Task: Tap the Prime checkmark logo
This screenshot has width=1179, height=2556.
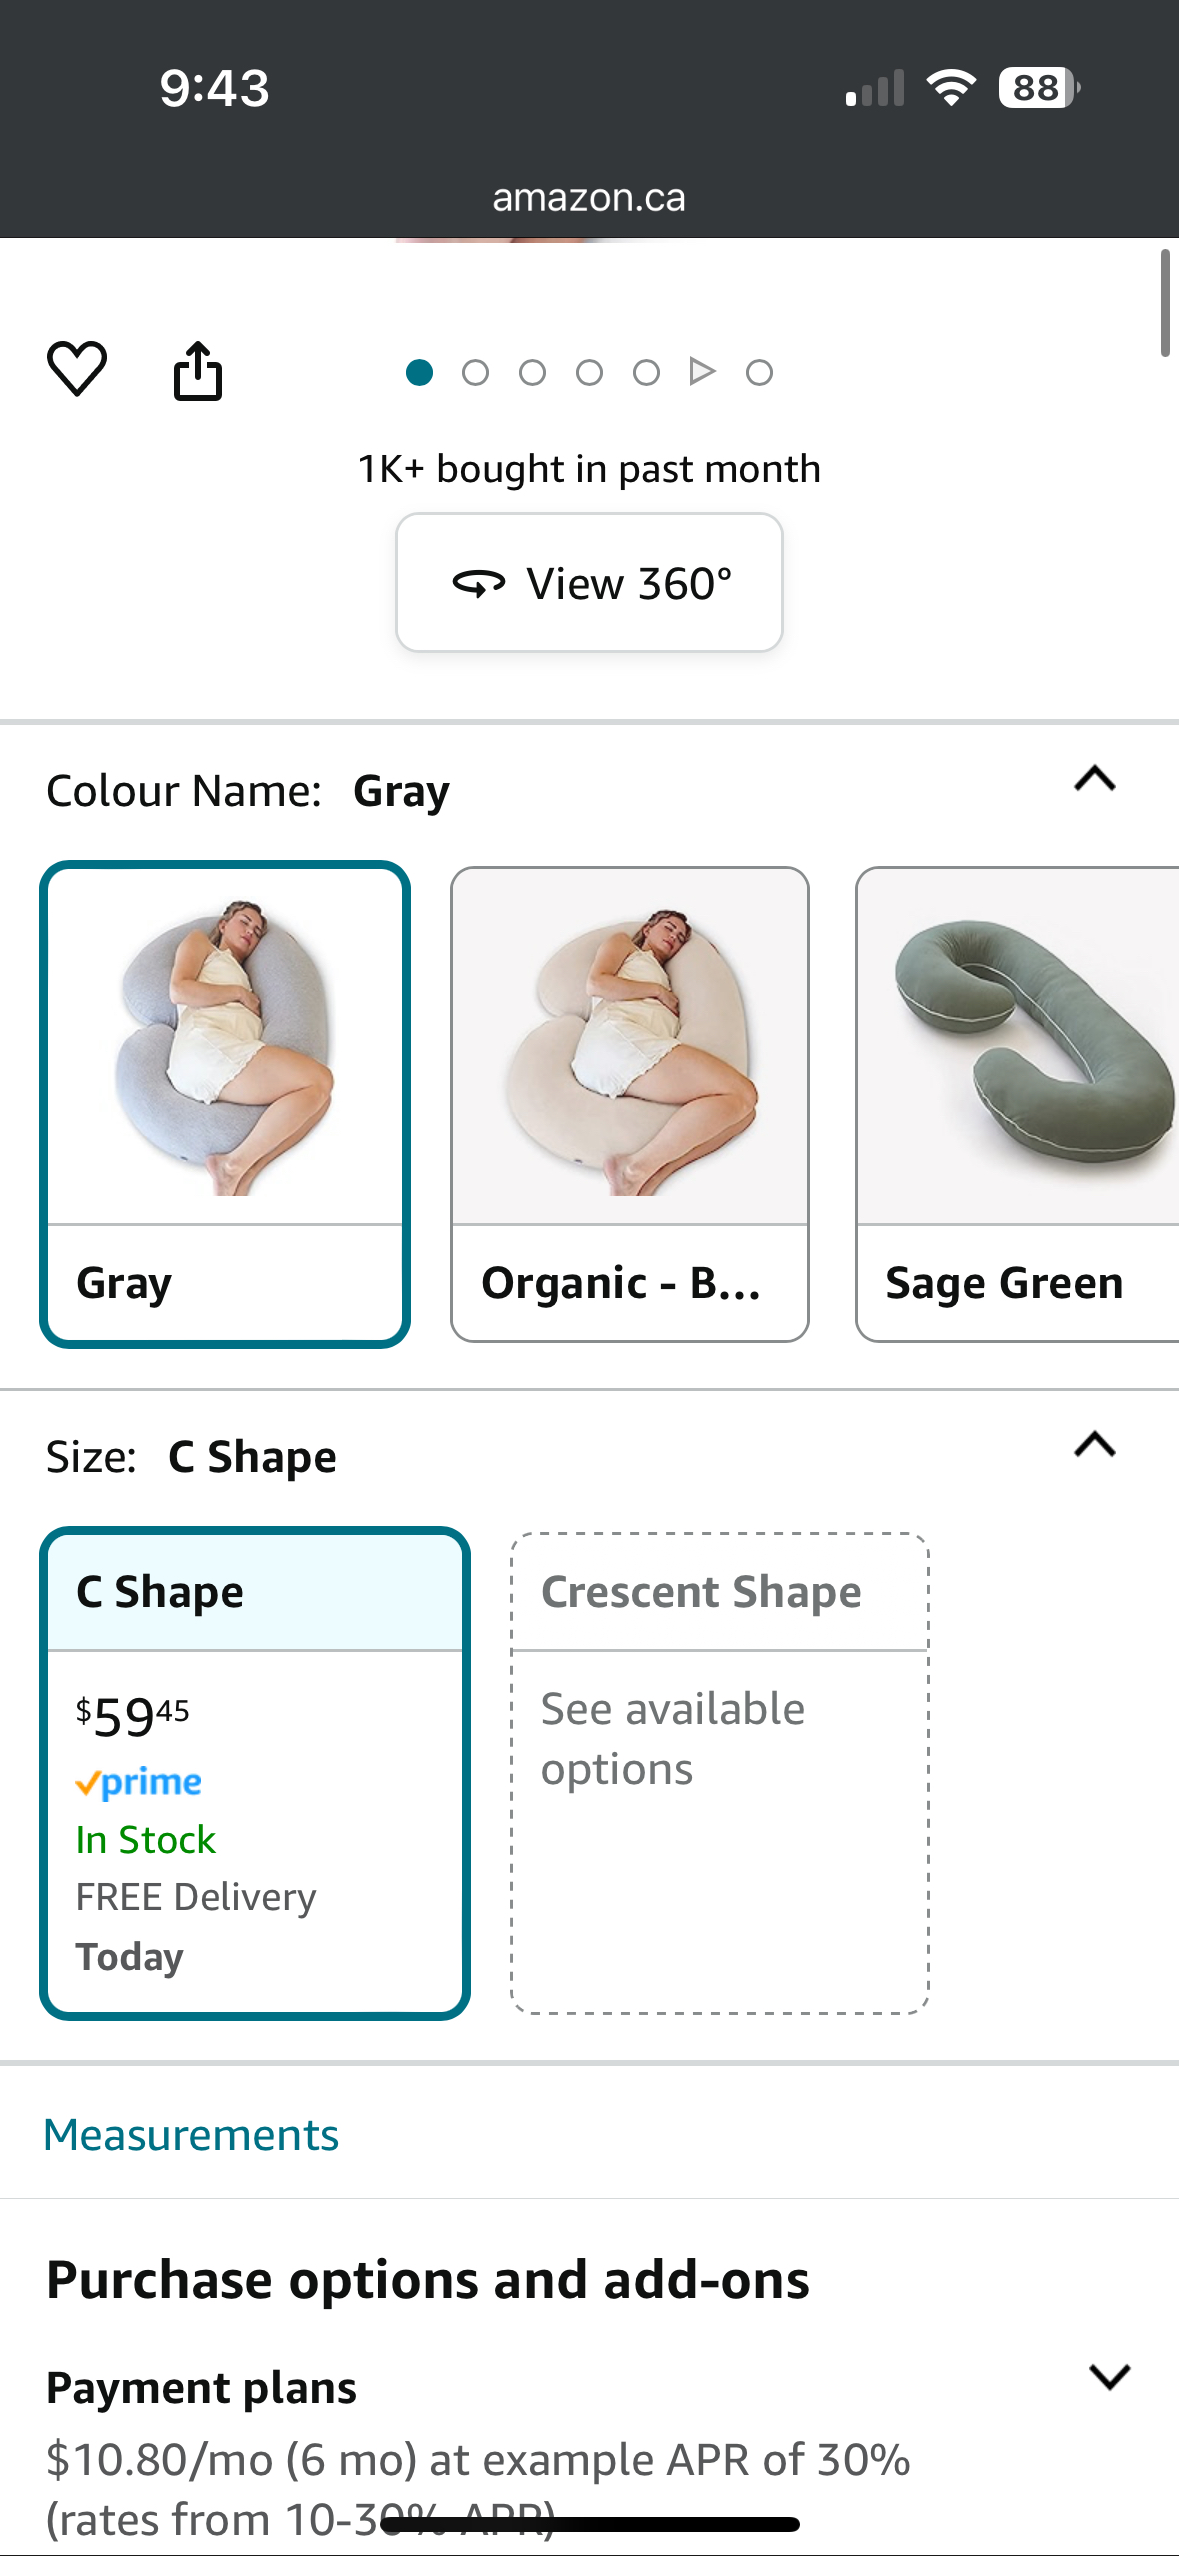Action: 138,1782
